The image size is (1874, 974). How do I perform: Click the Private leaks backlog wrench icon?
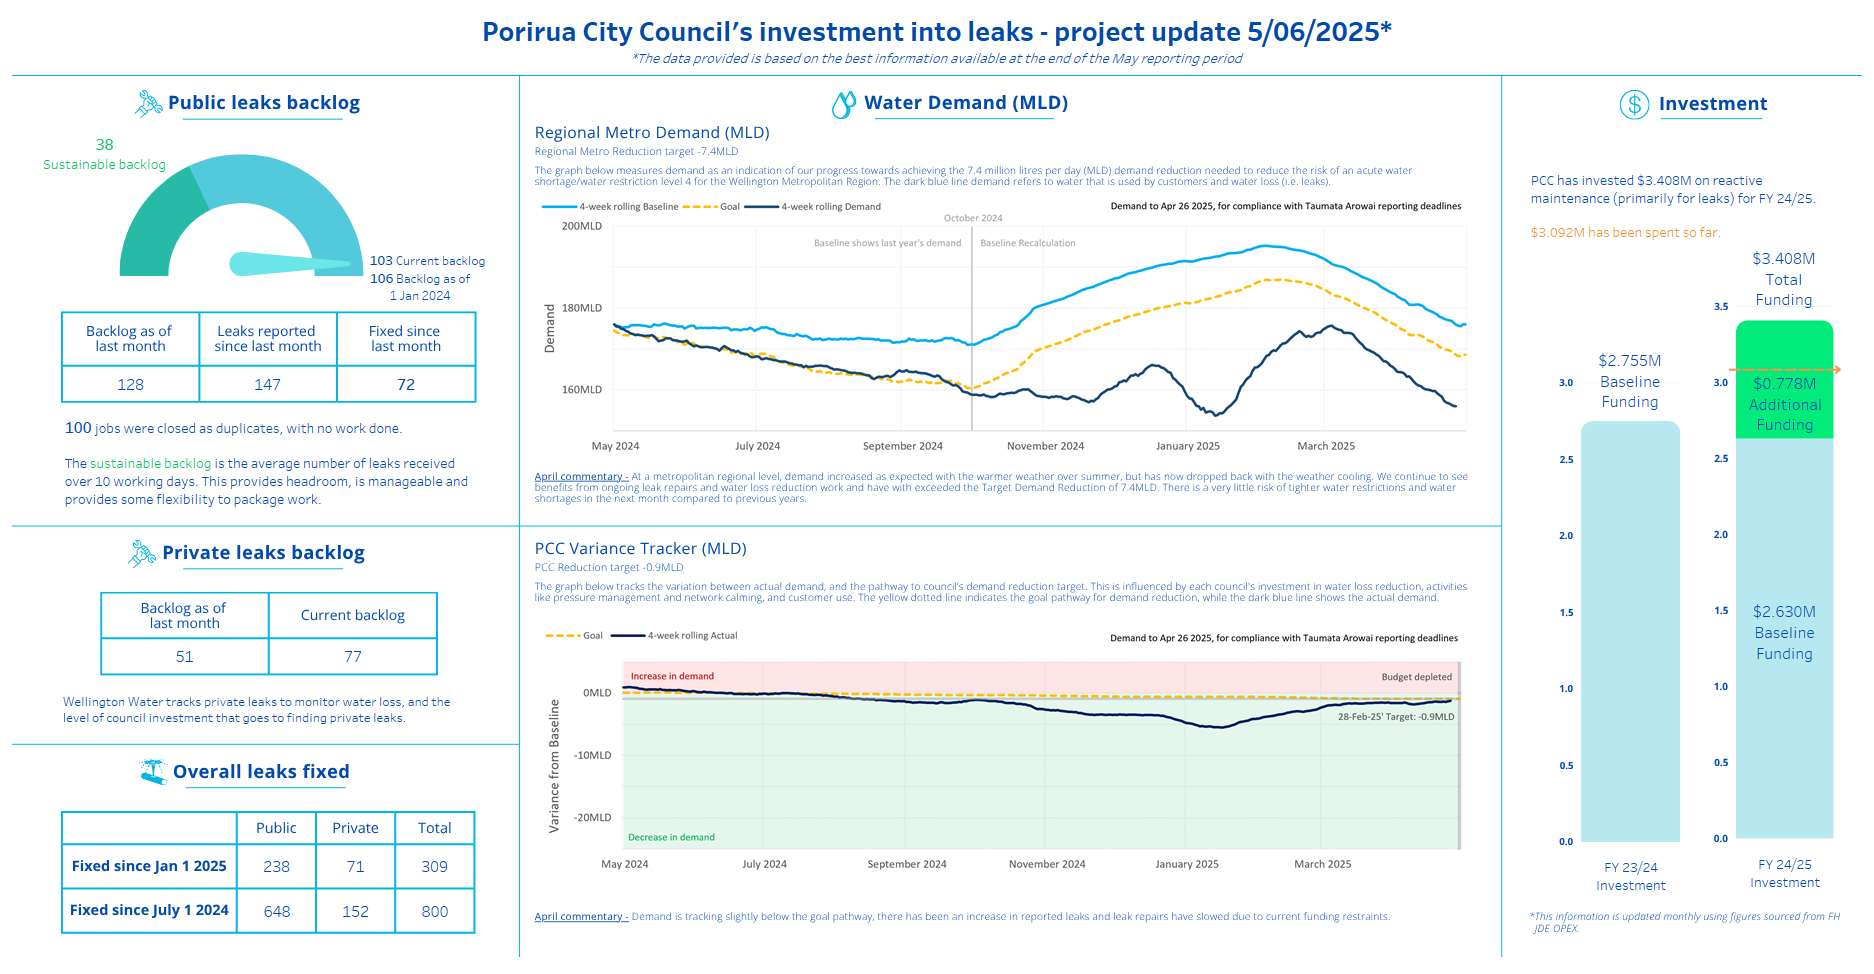[x=142, y=553]
